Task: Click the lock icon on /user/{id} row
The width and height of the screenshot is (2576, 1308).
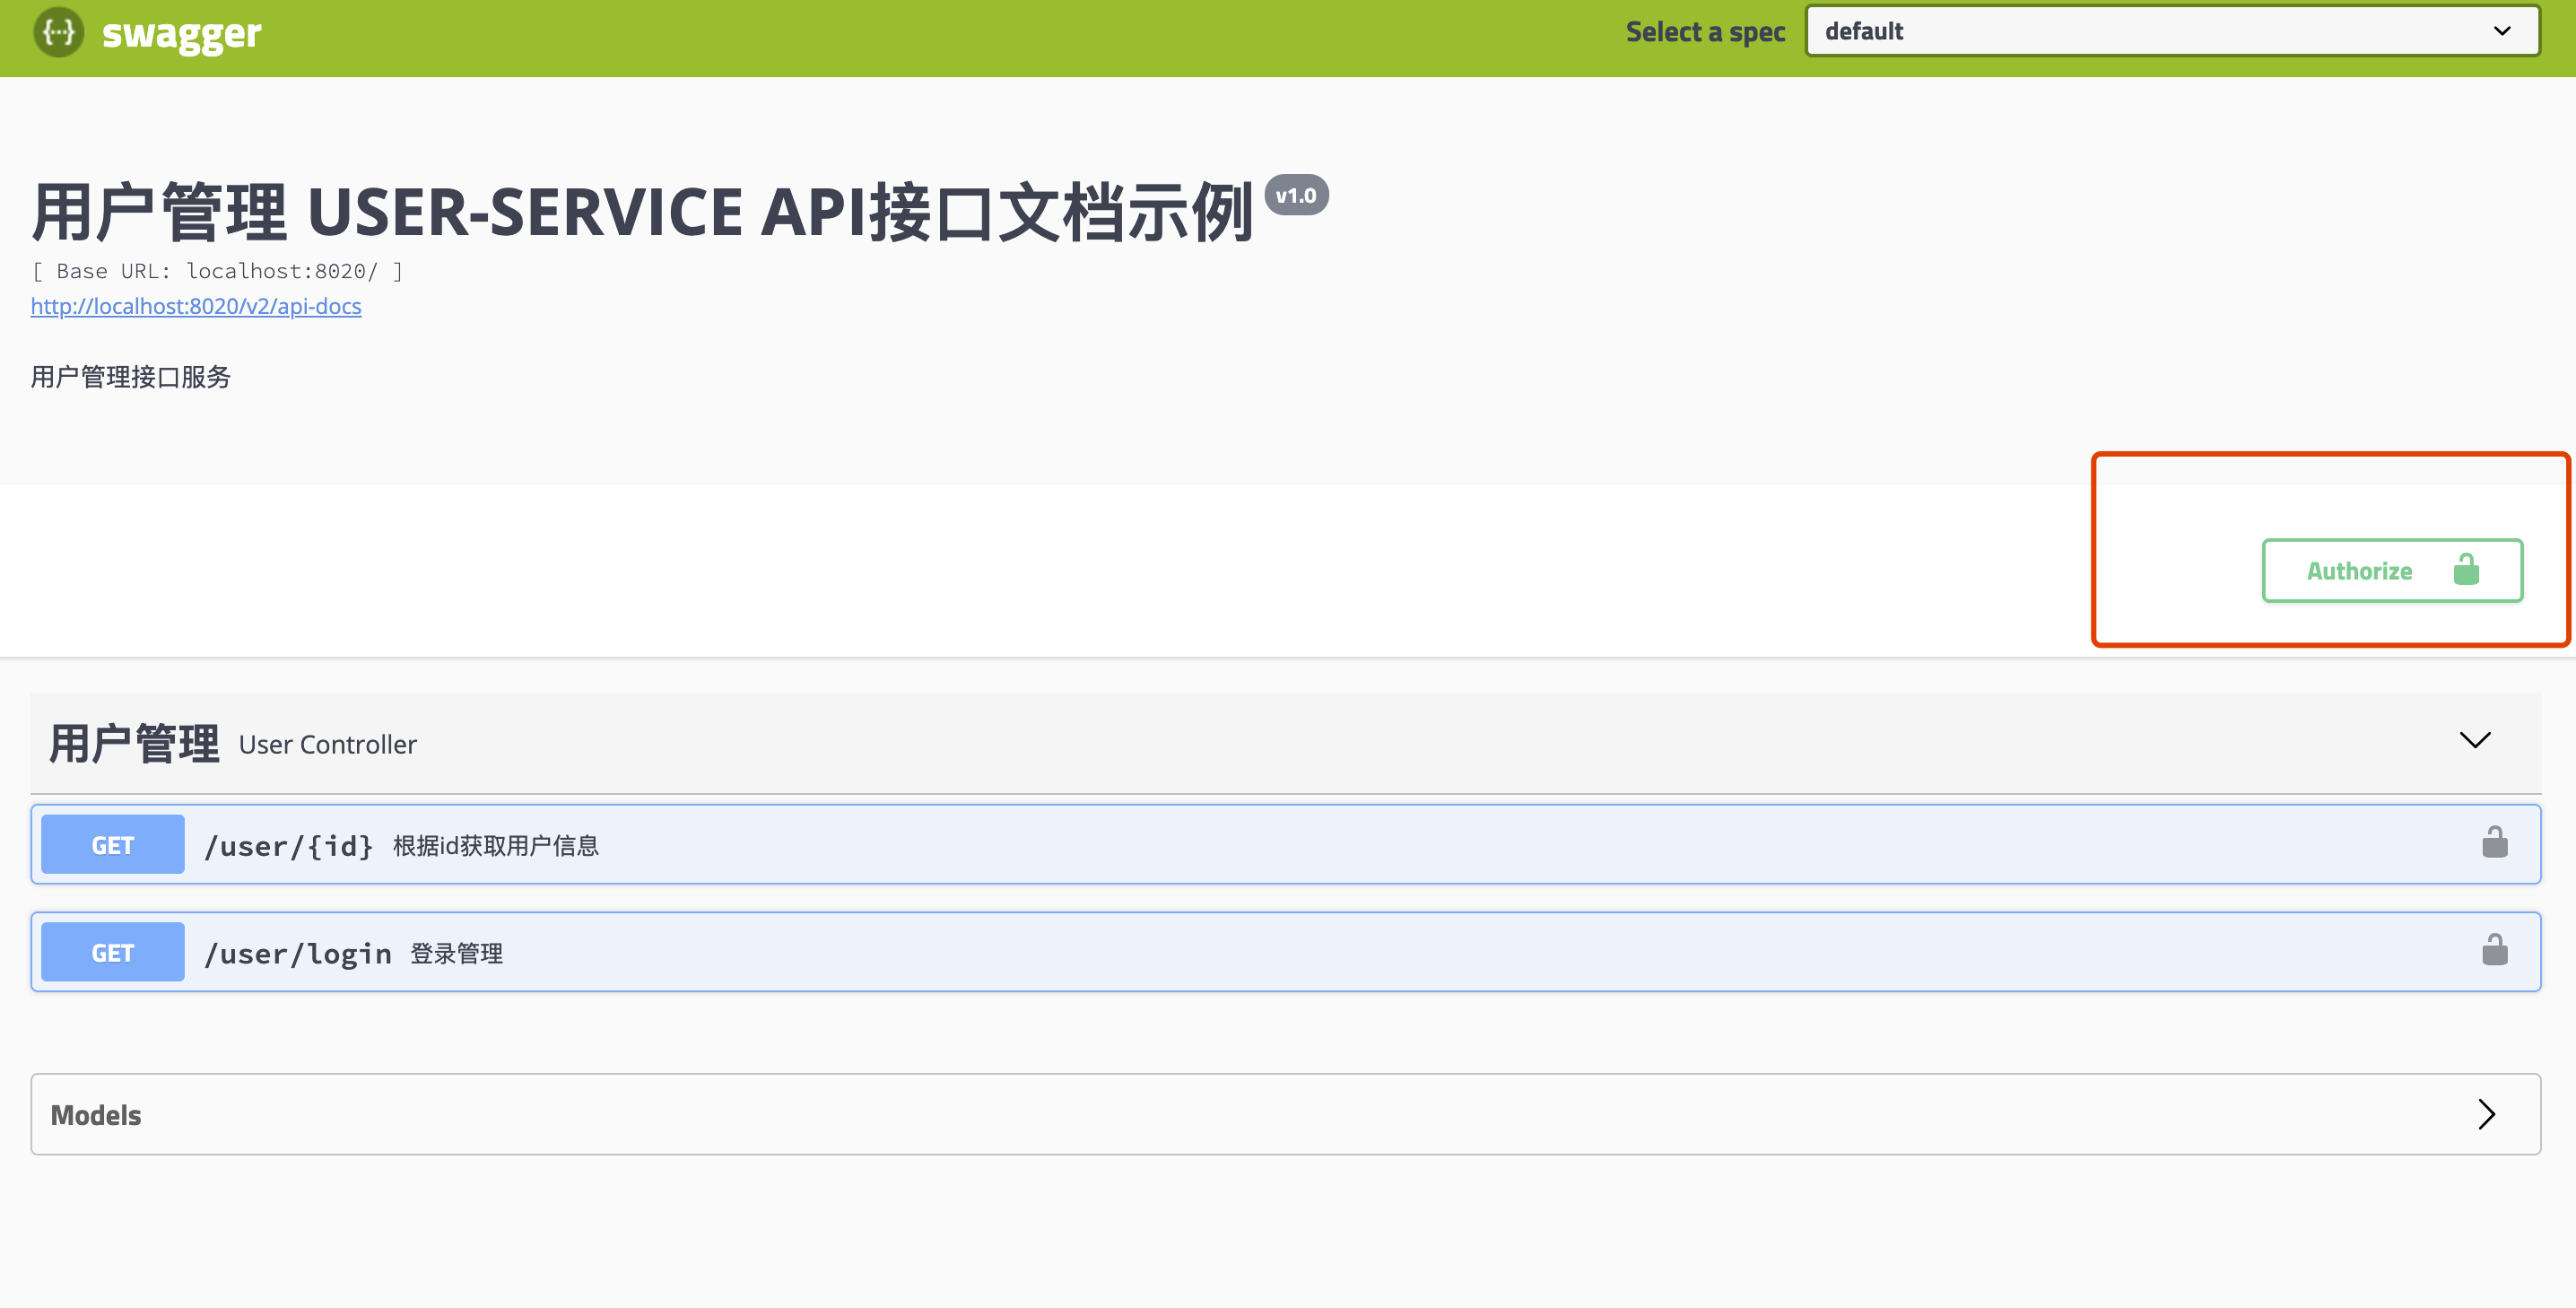Action: pos(2495,842)
